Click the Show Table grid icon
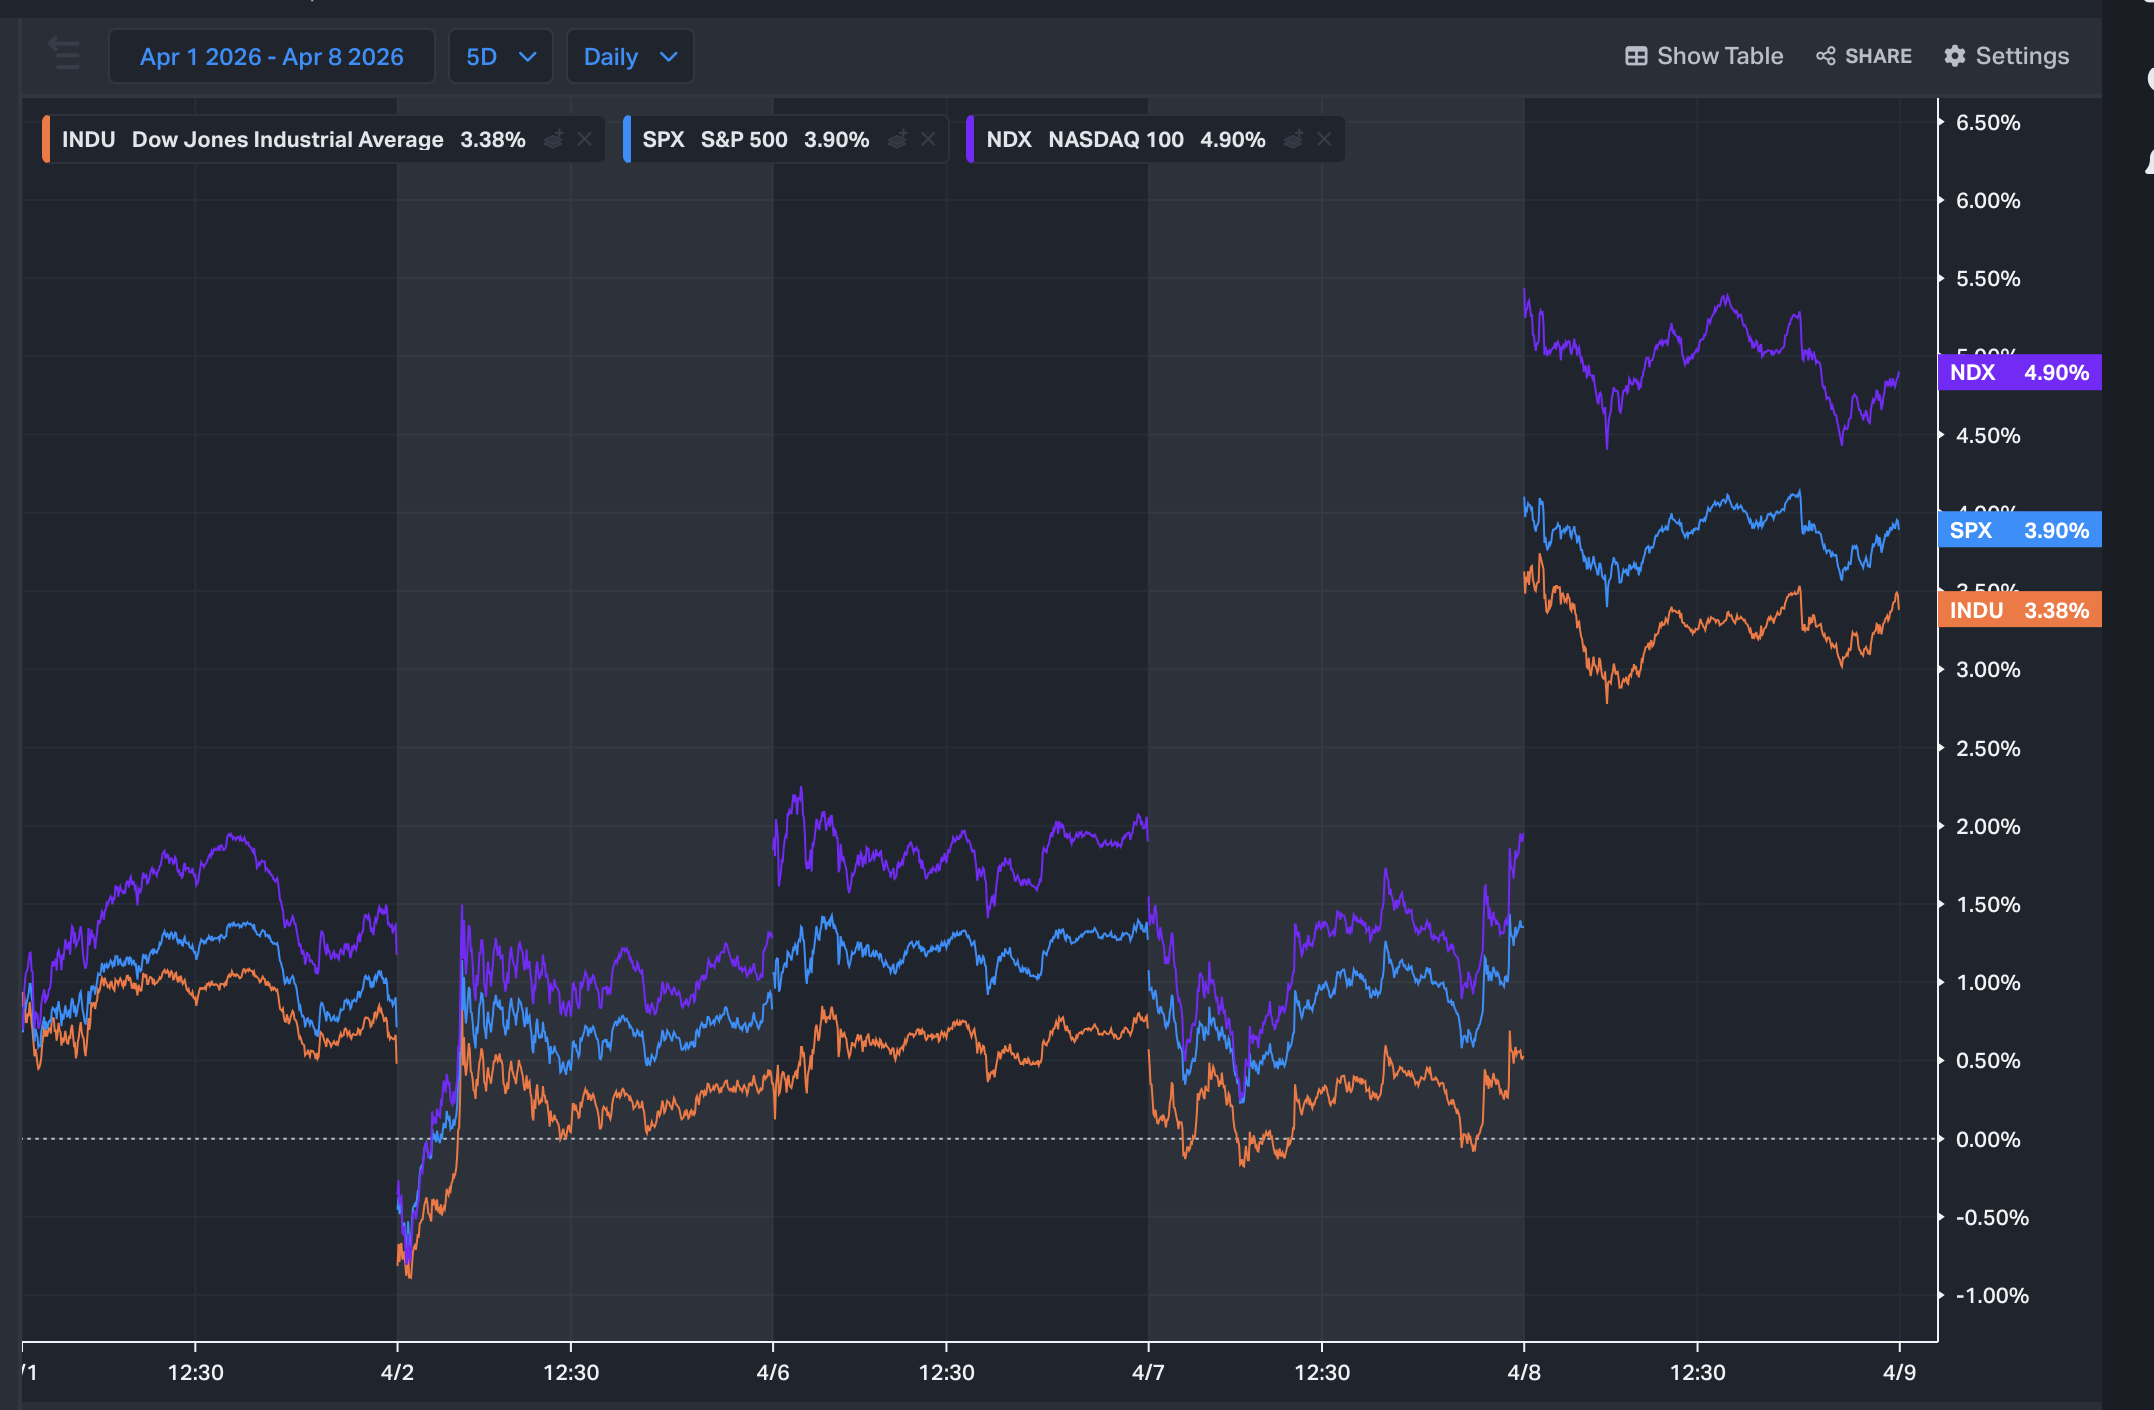2154x1410 pixels. [x=1636, y=56]
